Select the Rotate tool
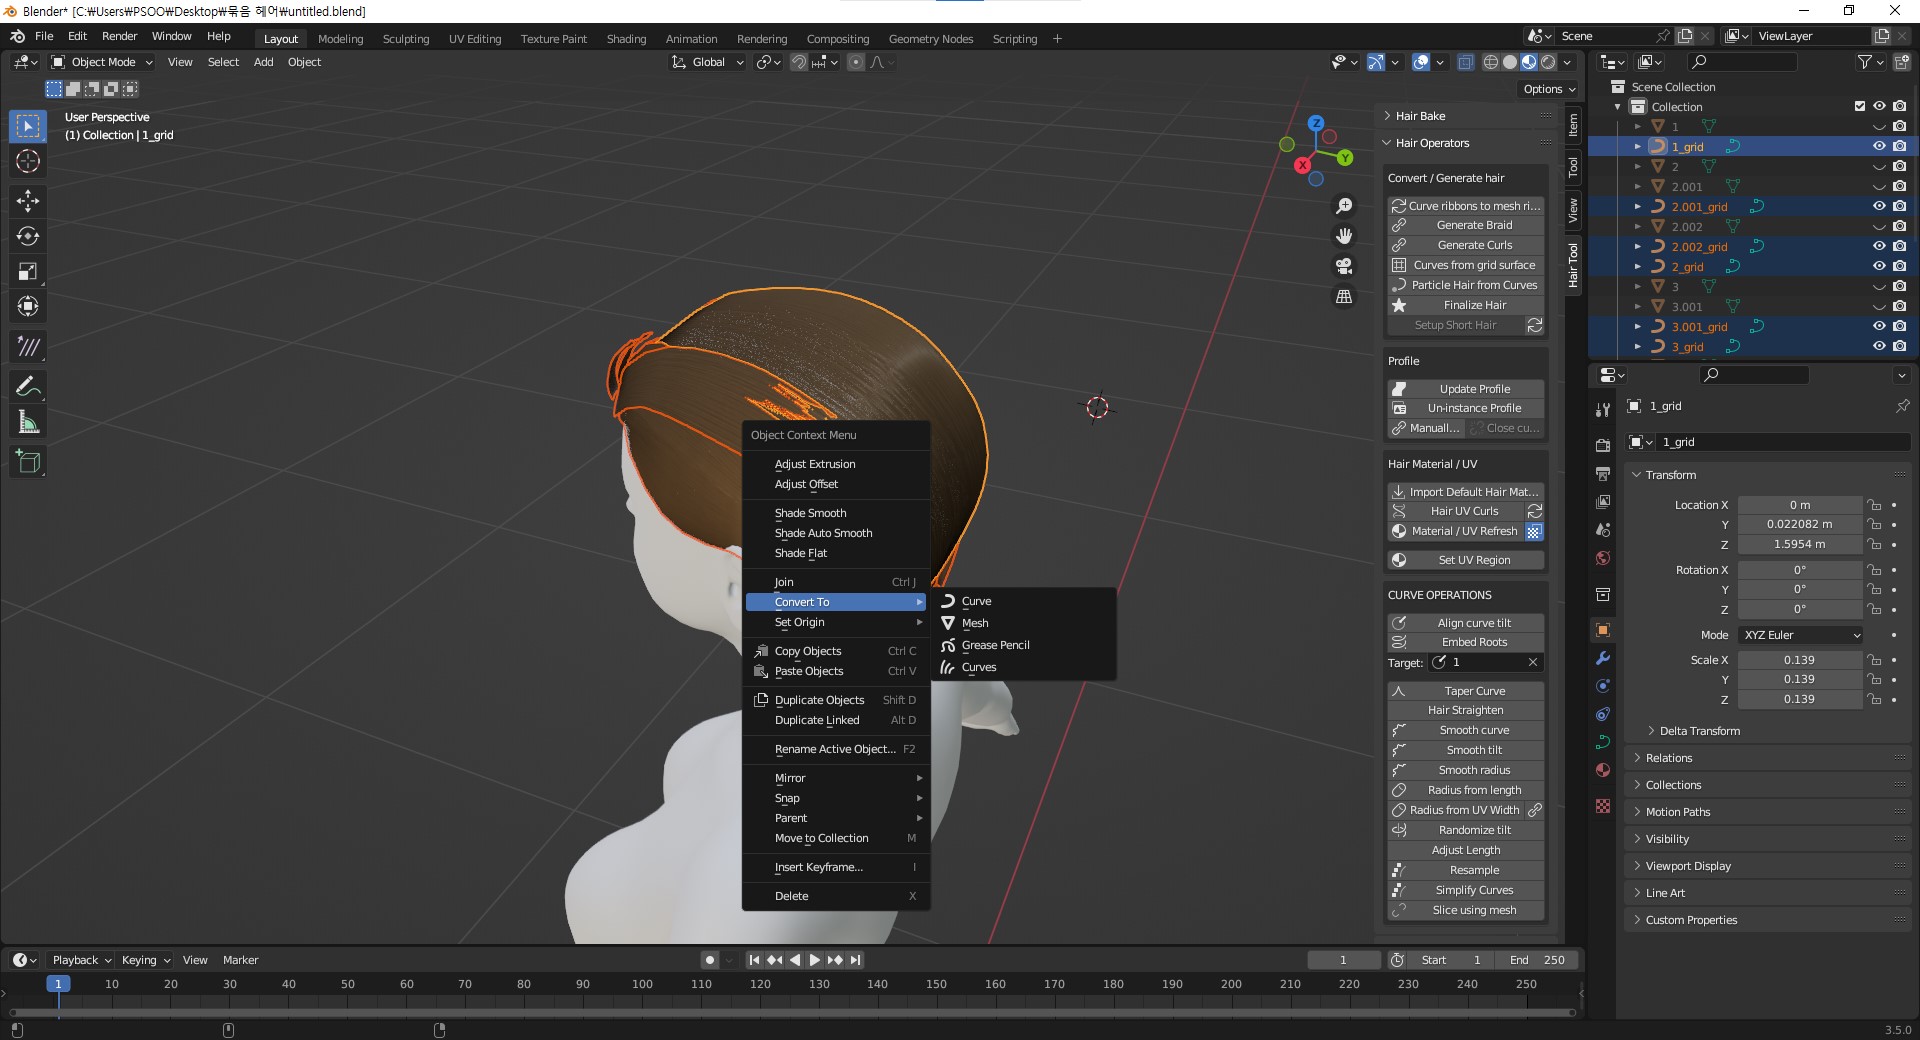 pos(28,237)
